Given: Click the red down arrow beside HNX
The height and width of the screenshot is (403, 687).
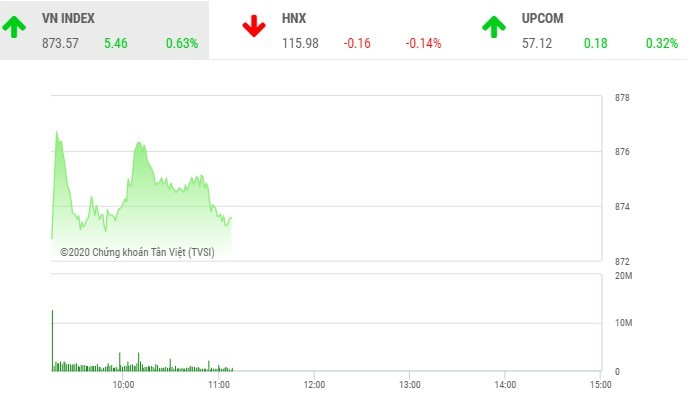Looking at the screenshot, I should 254,27.
